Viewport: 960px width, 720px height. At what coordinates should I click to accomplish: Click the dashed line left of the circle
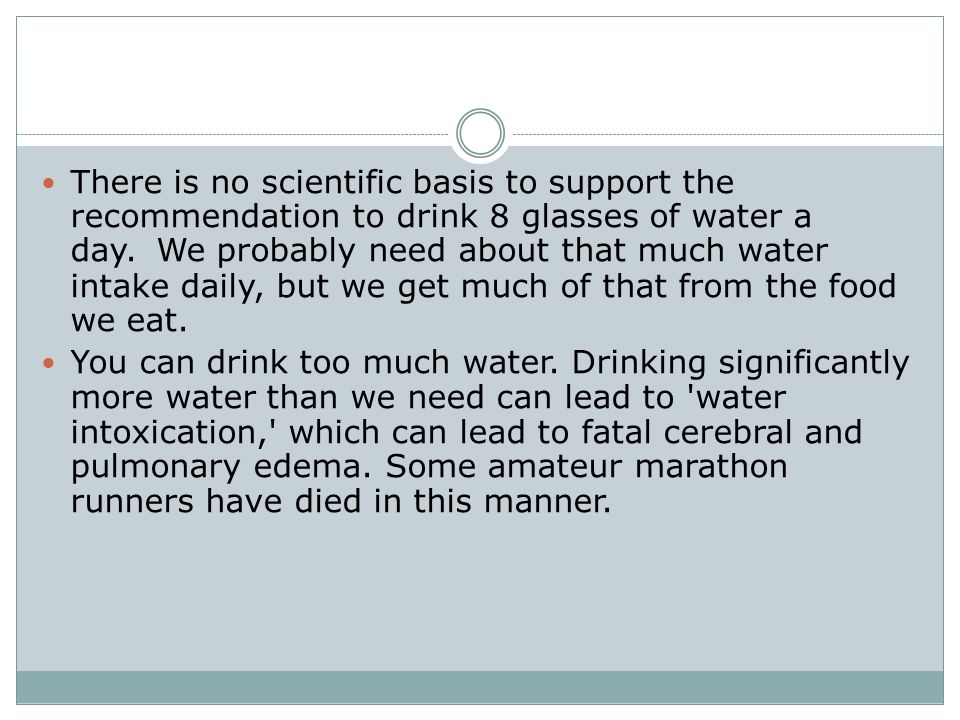(233, 134)
